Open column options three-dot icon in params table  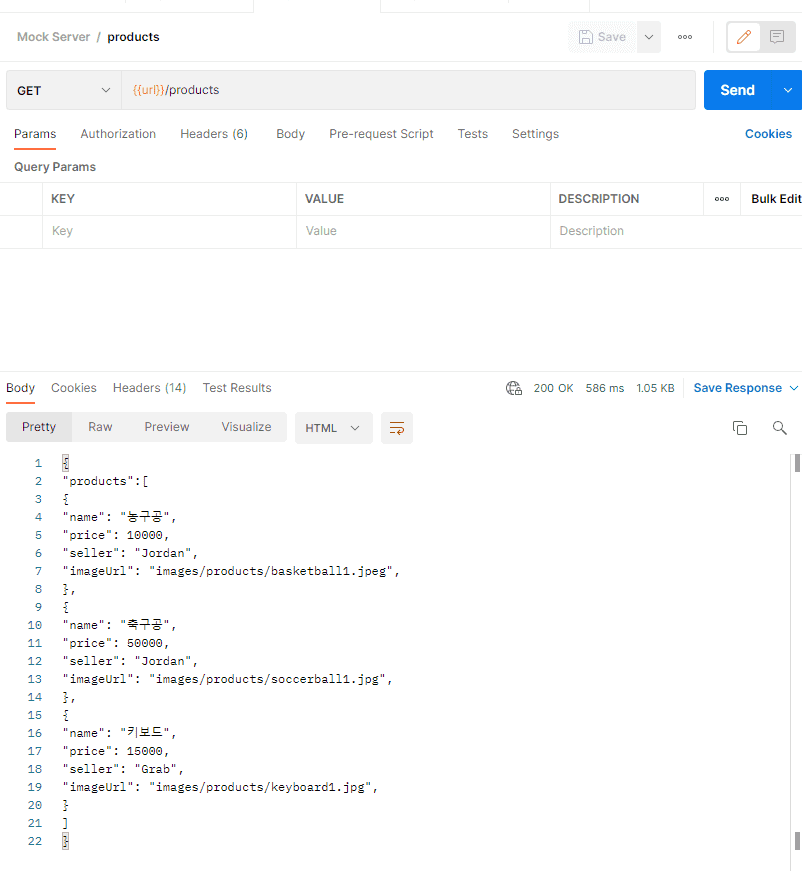click(x=721, y=199)
